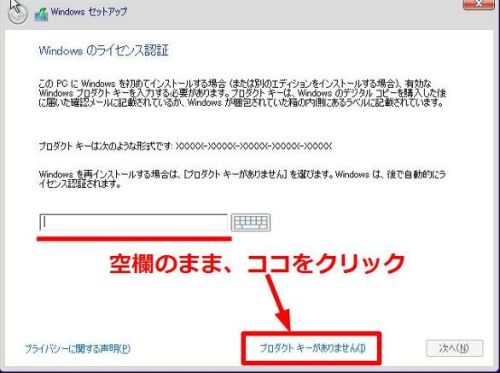The height and width of the screenshot is (373, 500).
Task: Open the プライバシーに関する声明 link
Action: [78, 349]
